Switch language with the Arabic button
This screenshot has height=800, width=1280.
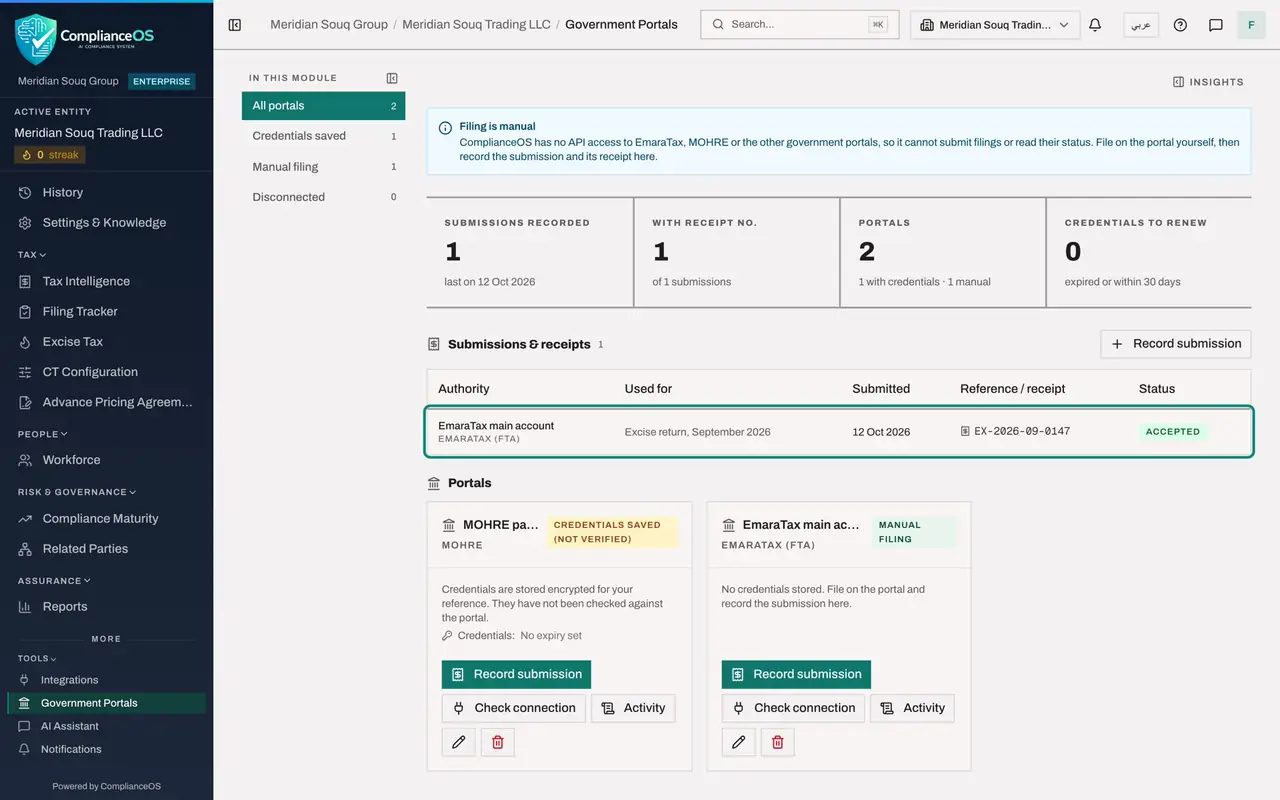point(1141,25)
